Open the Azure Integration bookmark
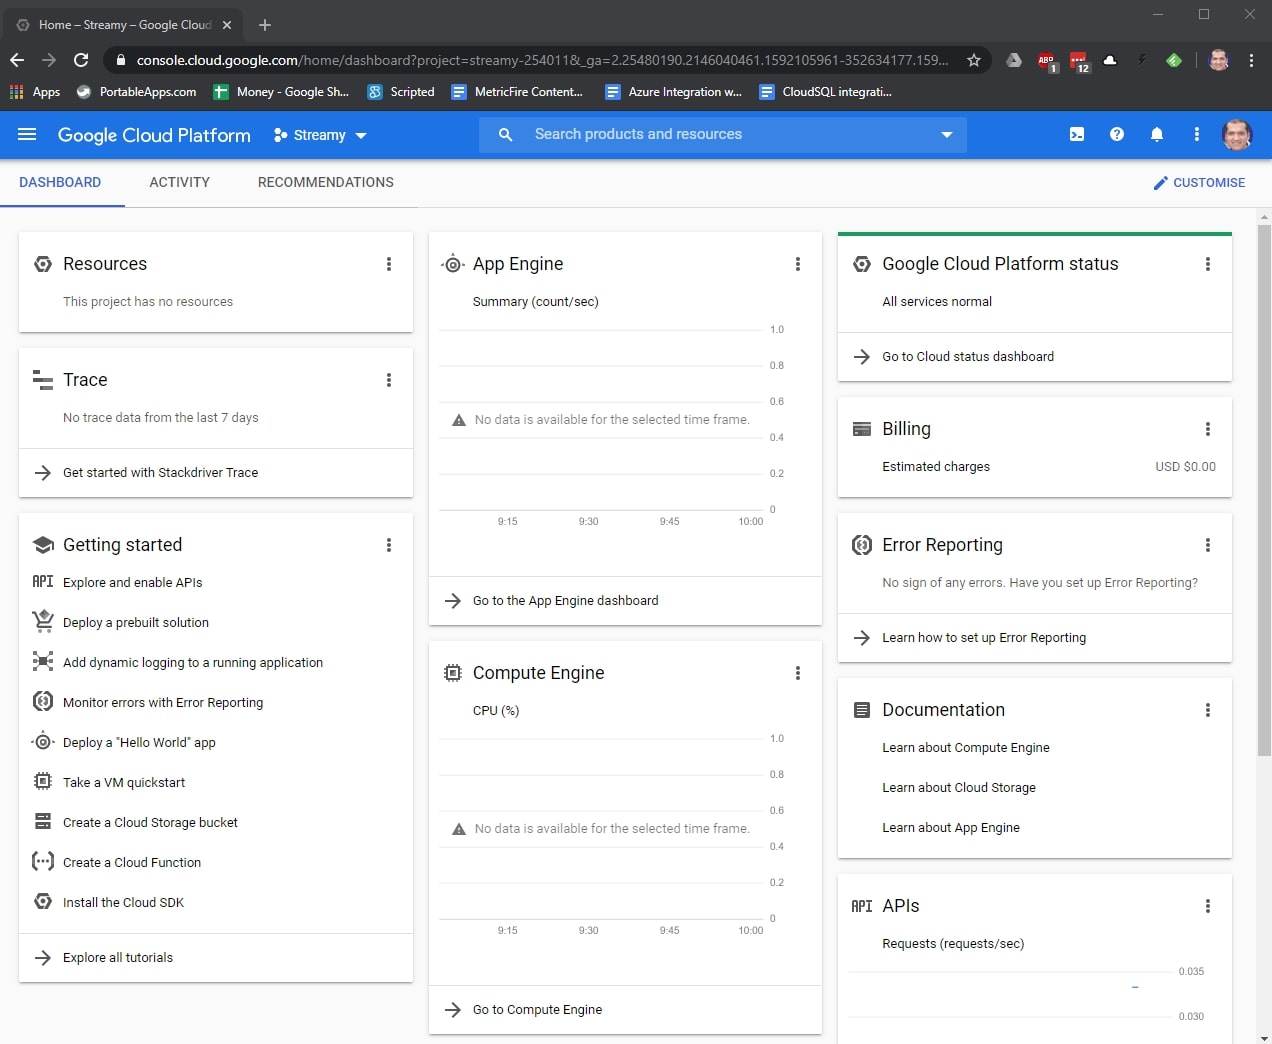 click(x=674, y=92)
